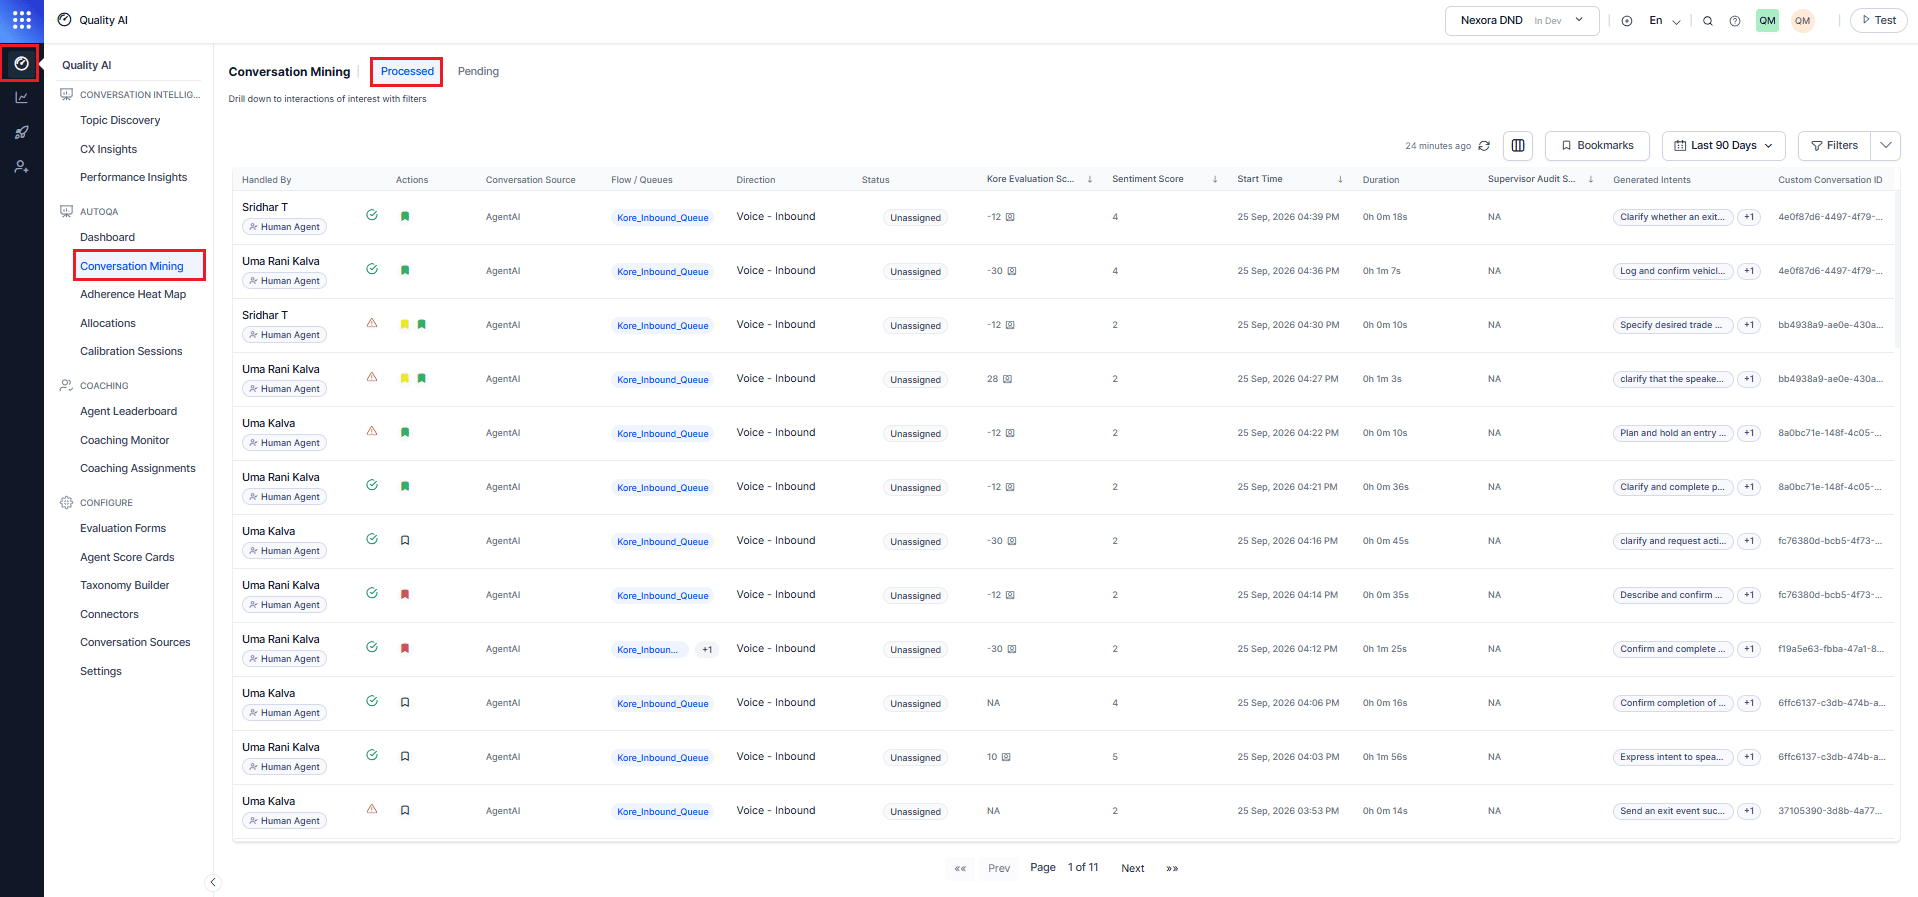The image size is (1918, 897).
Task: Jump to the last page
Action: coord(1172,868)
